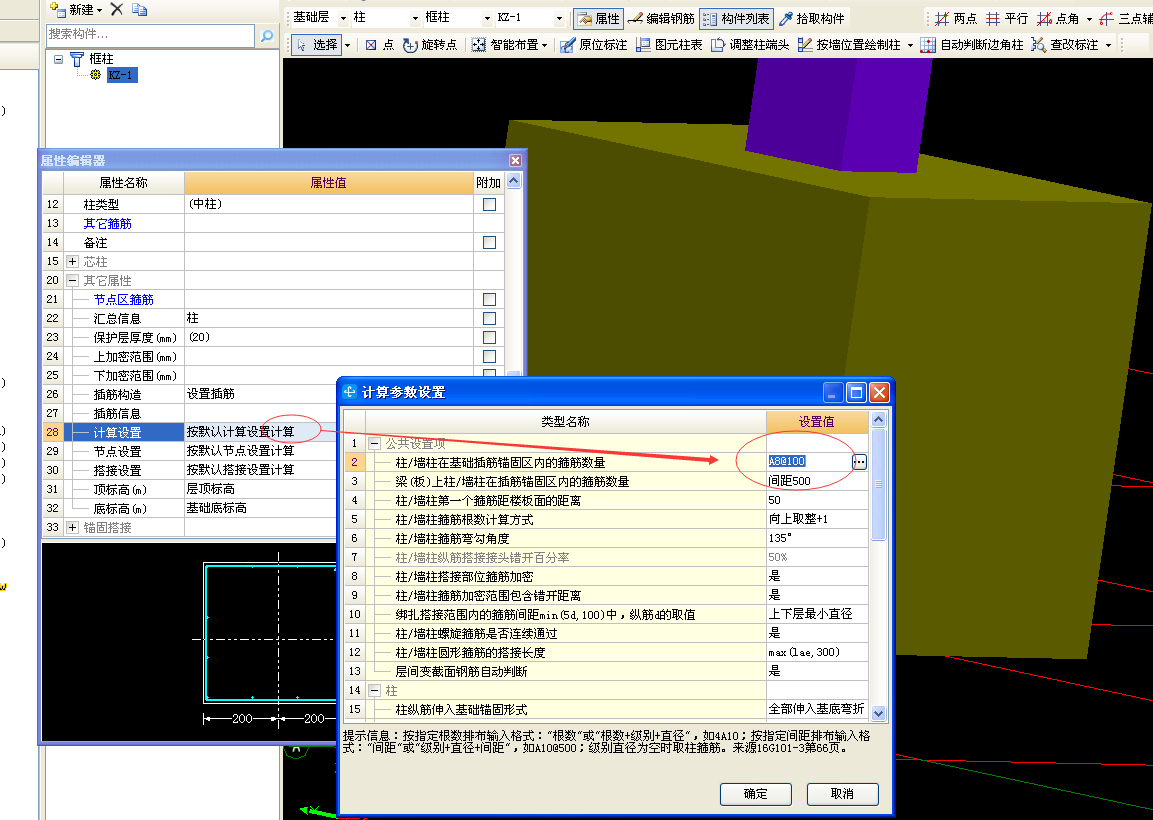
Task: Toggle 附加 checkbox for 上加密范围 row
Action: pyautogui.click(x=489, y=357)
